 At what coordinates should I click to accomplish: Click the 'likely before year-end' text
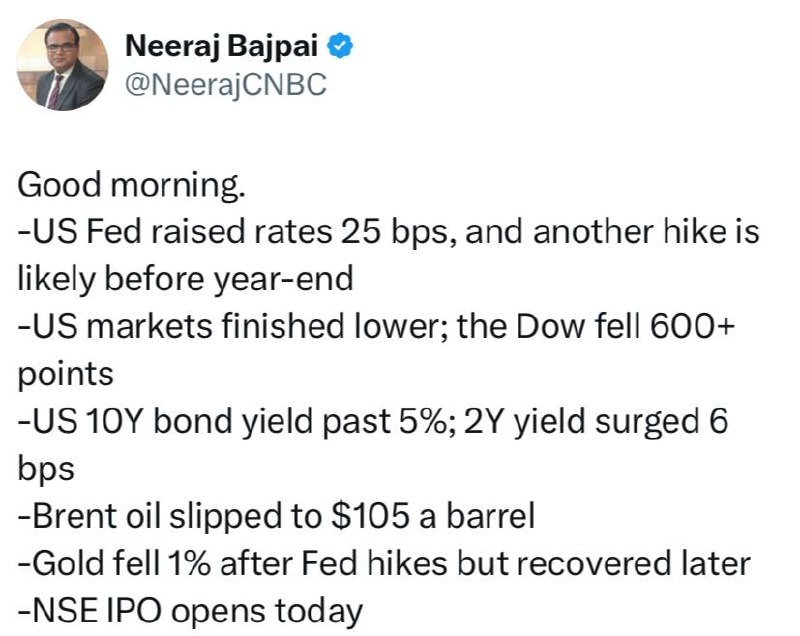coord(185,279)
